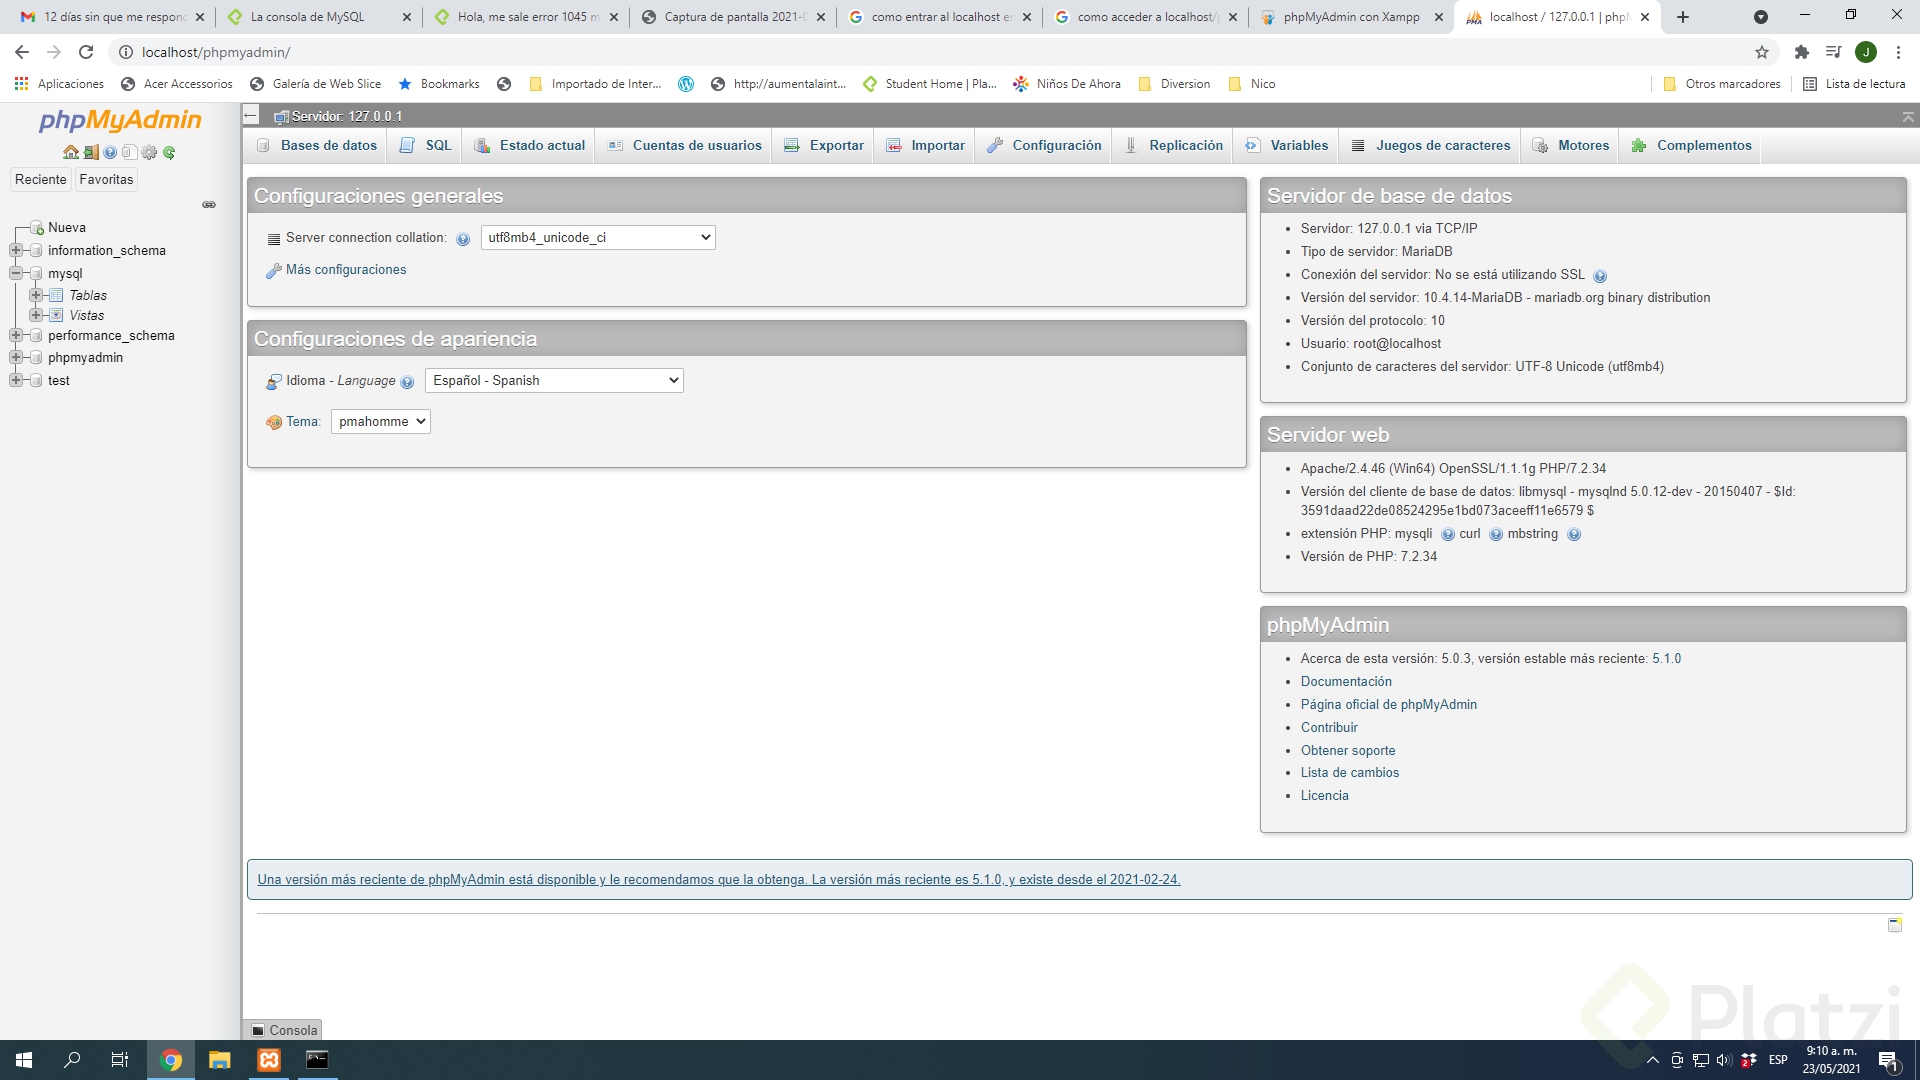This screenshot has height=1080, width=1920.
Task: Click the top panel collapse icon at right
Action: (1908, 117)
